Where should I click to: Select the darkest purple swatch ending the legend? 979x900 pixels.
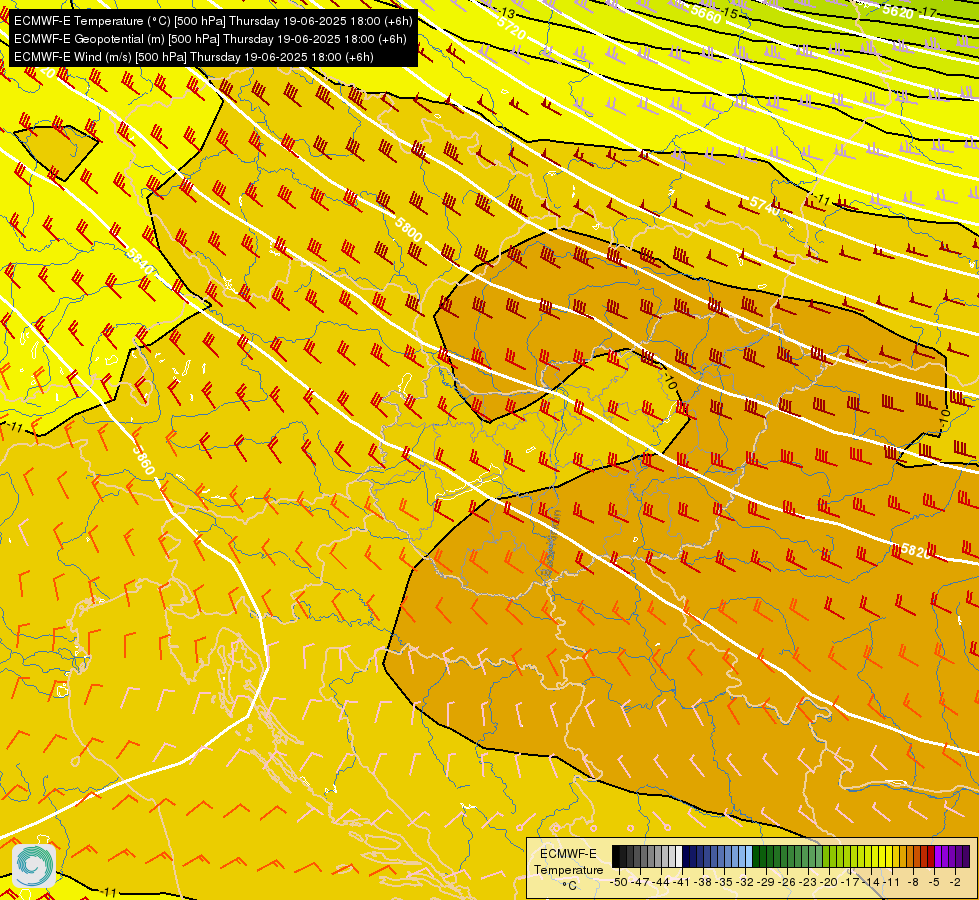967,856
